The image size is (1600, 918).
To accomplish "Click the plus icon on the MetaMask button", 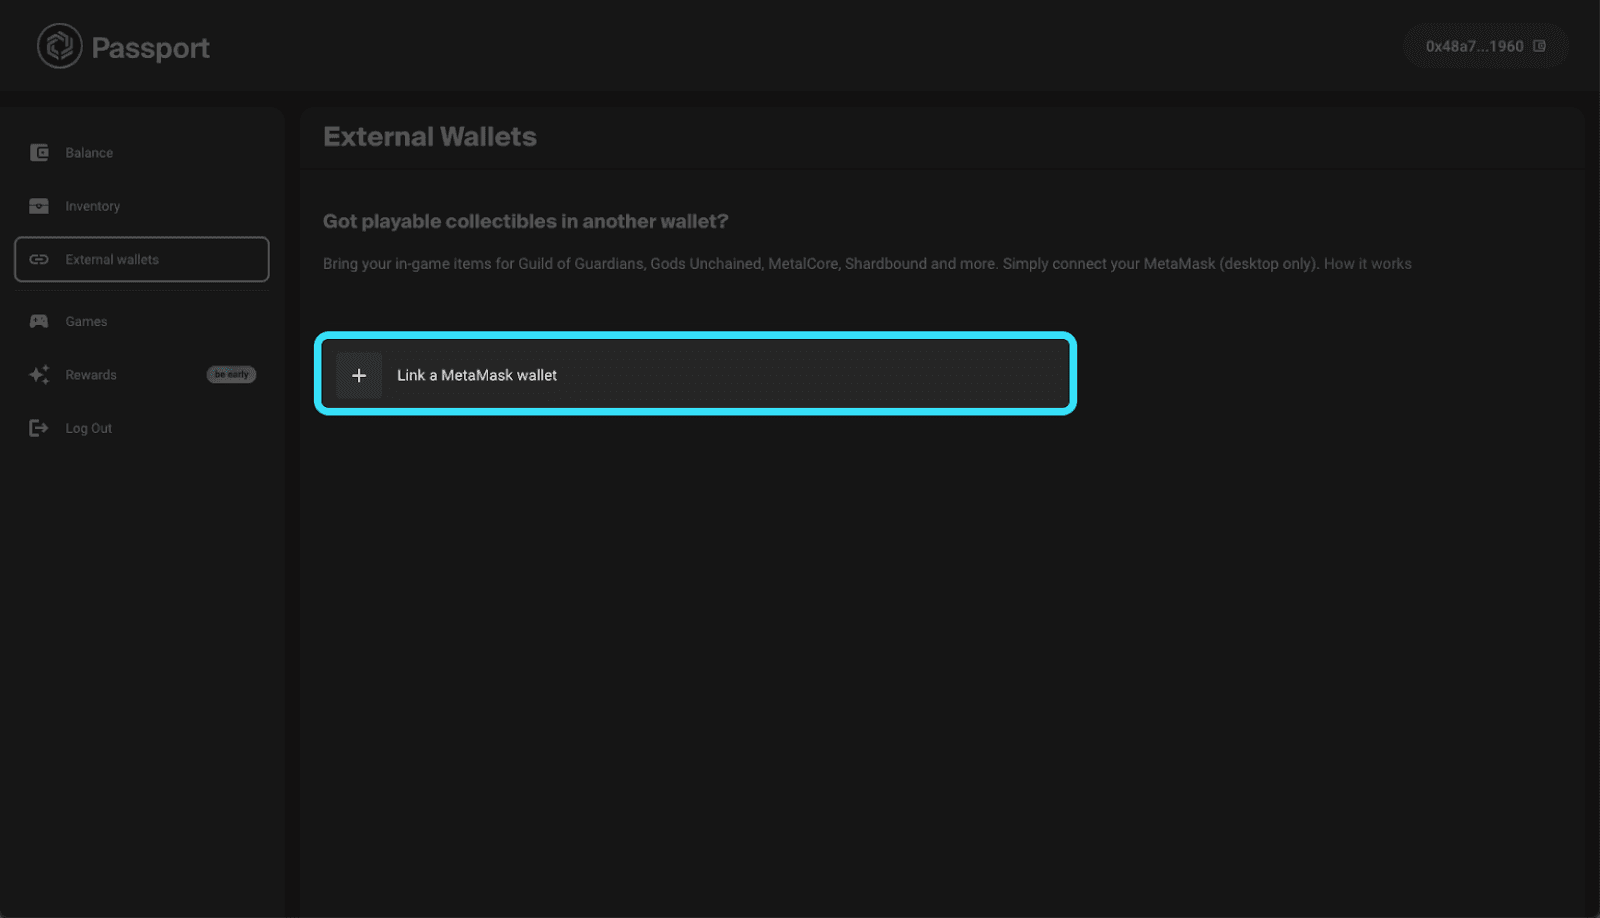I will pos(359,375).
